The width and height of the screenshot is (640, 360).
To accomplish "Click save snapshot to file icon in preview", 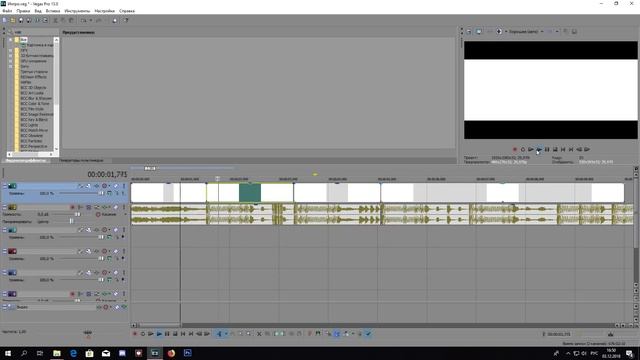I will click(x=574, y=31).
